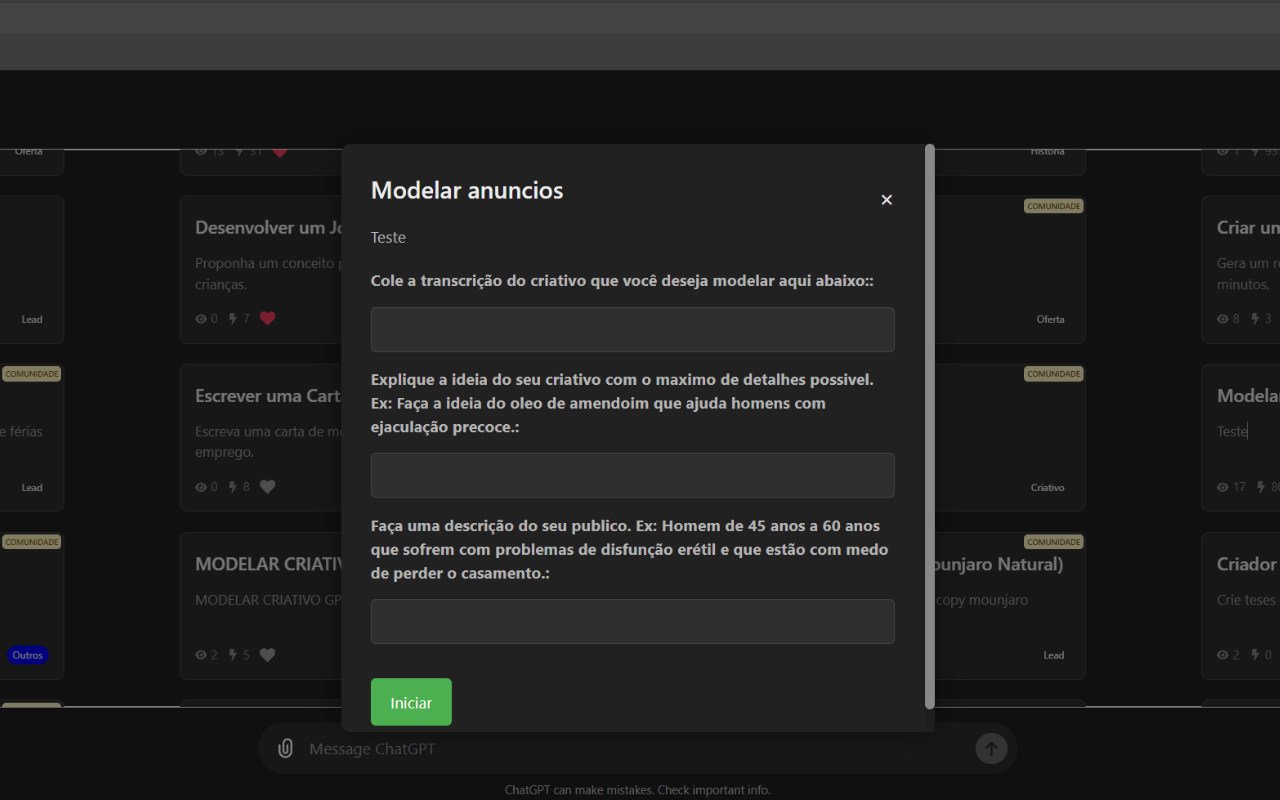Open the MODELAR CRIATIV card title
Image resolution: width=1280 pixels, height=800 pixels.
(268, 564)
